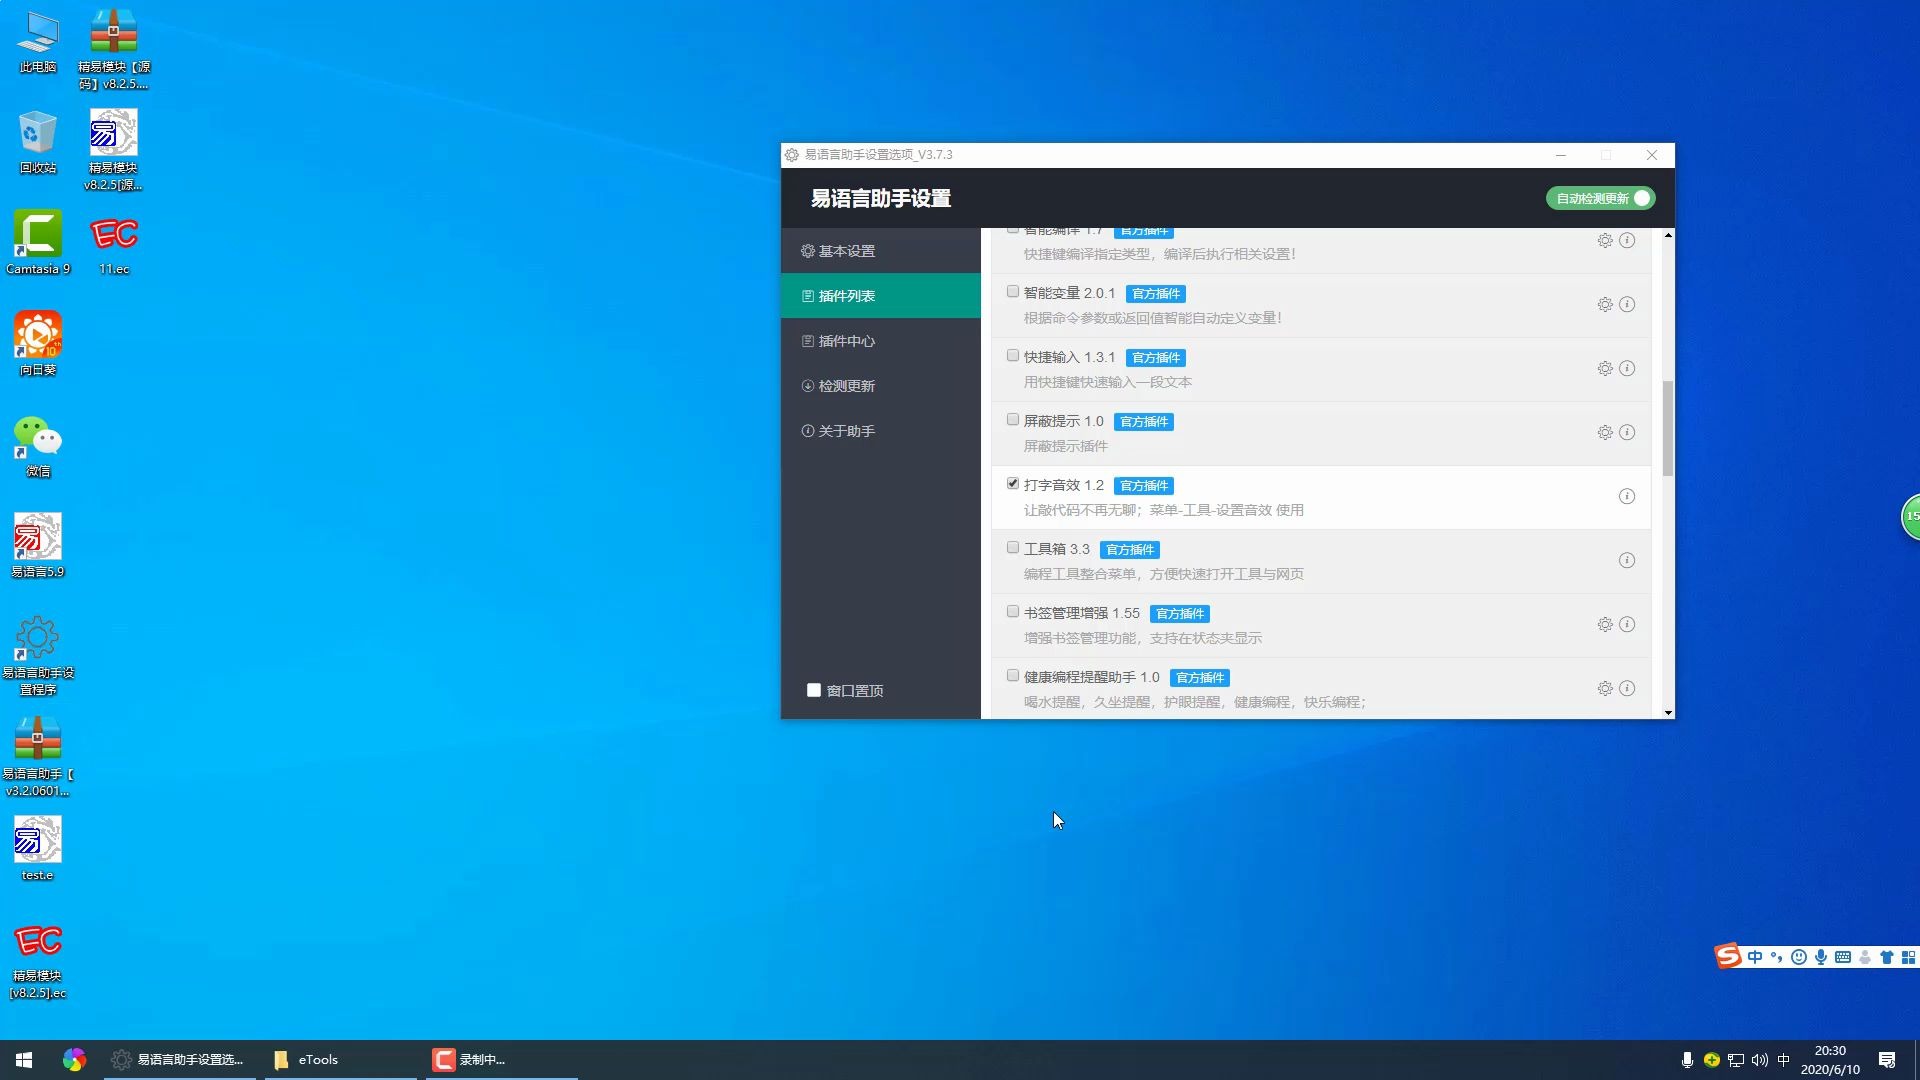The width and height of the screenshot is (1920, 1080).
Task: Show info for 快捷输入 plugin
Action: [x=1627, y=368]
